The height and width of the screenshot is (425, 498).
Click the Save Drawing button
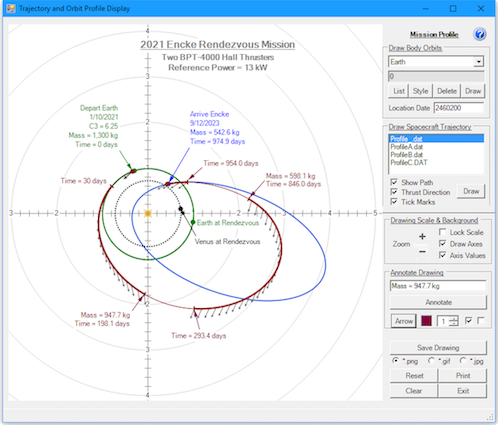pyautogui.click(x=438, y=348)
